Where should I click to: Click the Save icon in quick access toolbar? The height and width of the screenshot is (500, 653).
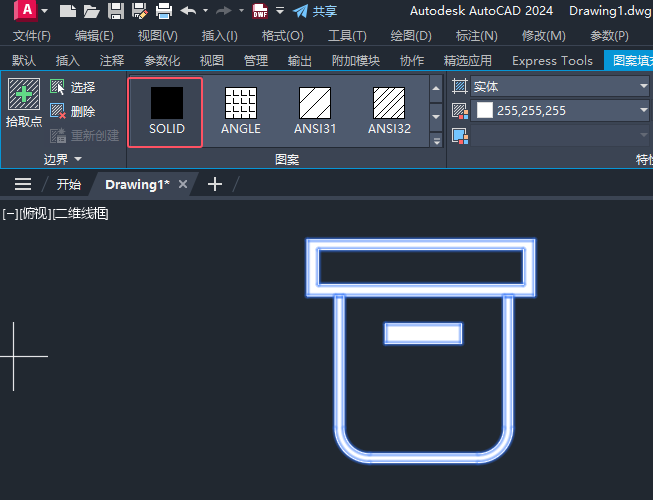(116, 11)
